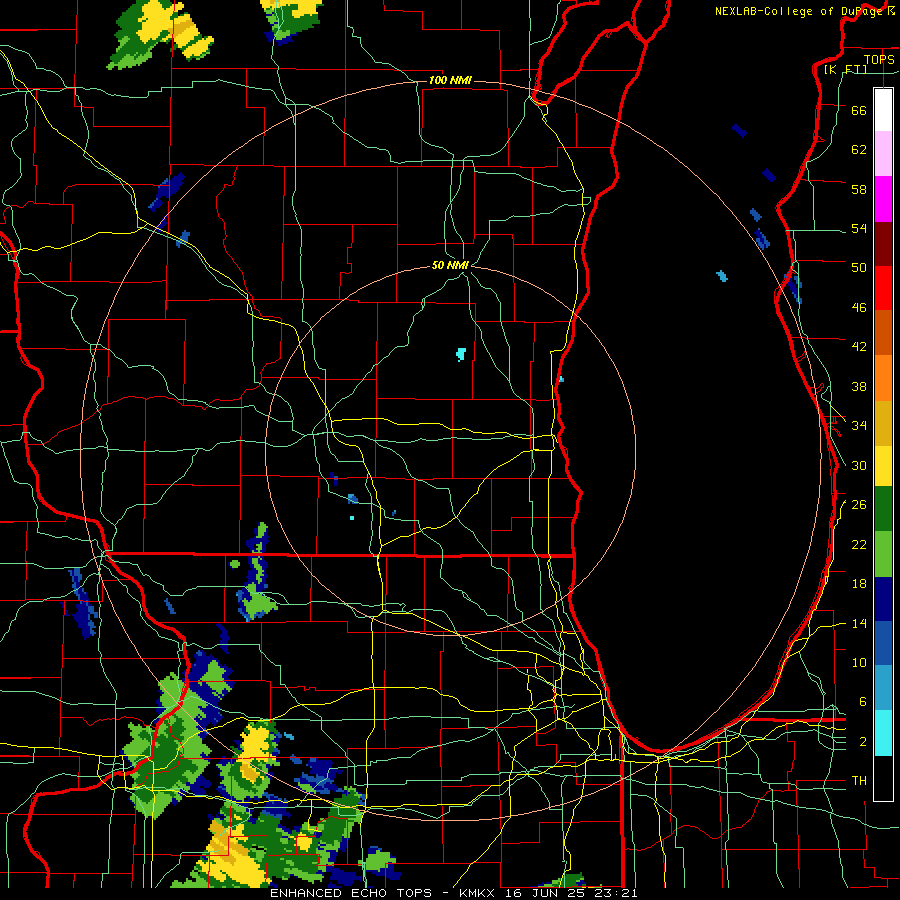Image resolution: width=900 pixels, height=900 pixels.
Task: Click the '42' legend value label
Action: click(859, 347)
